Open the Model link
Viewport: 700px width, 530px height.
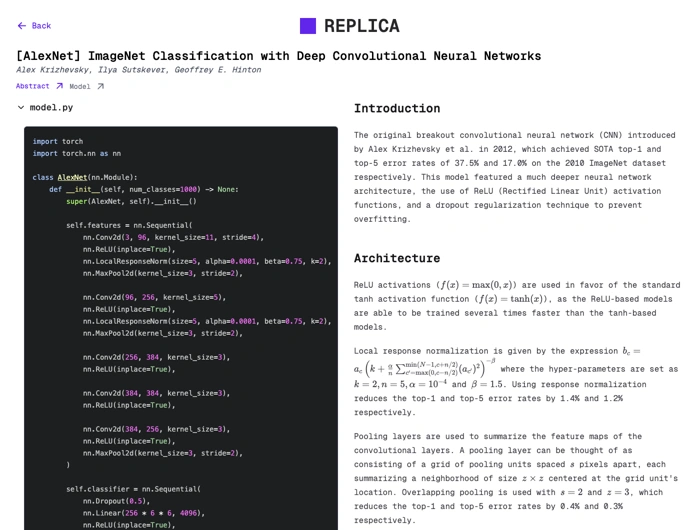80,87
